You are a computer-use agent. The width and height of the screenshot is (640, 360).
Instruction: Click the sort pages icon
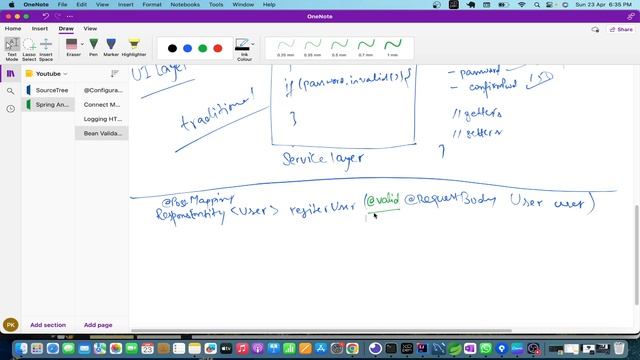point(114,73)
